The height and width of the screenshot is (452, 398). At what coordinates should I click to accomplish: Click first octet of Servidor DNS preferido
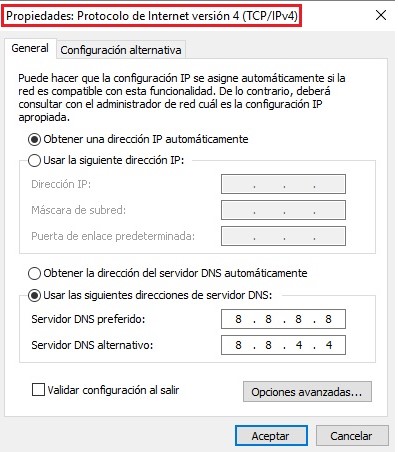coord(238,319)
